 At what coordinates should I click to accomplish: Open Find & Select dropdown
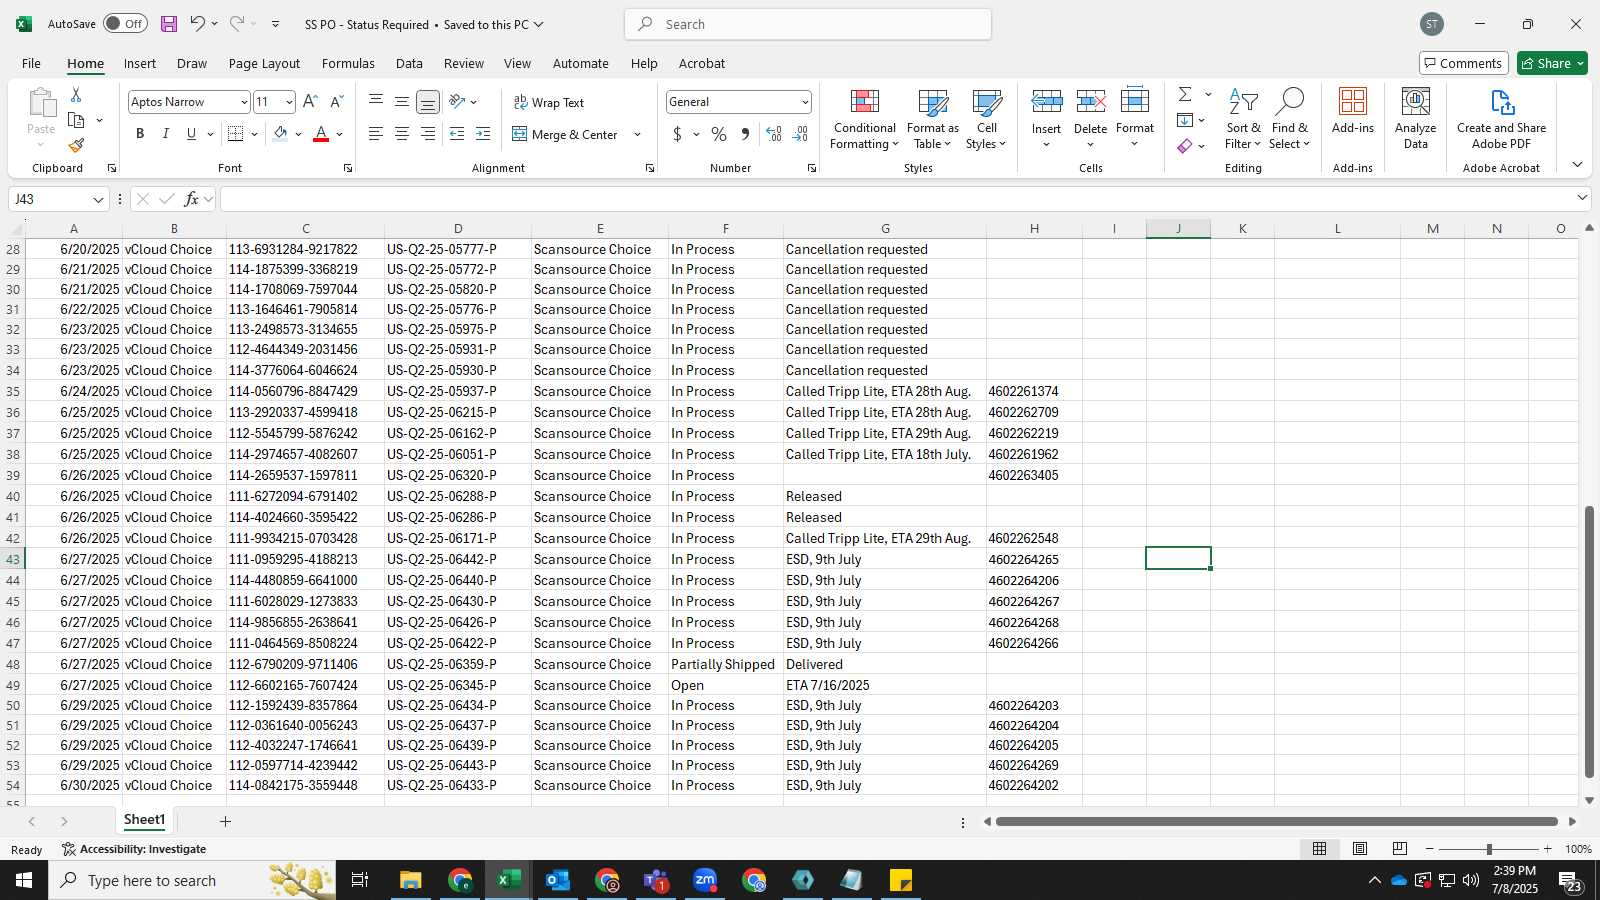coord(1289,119)
